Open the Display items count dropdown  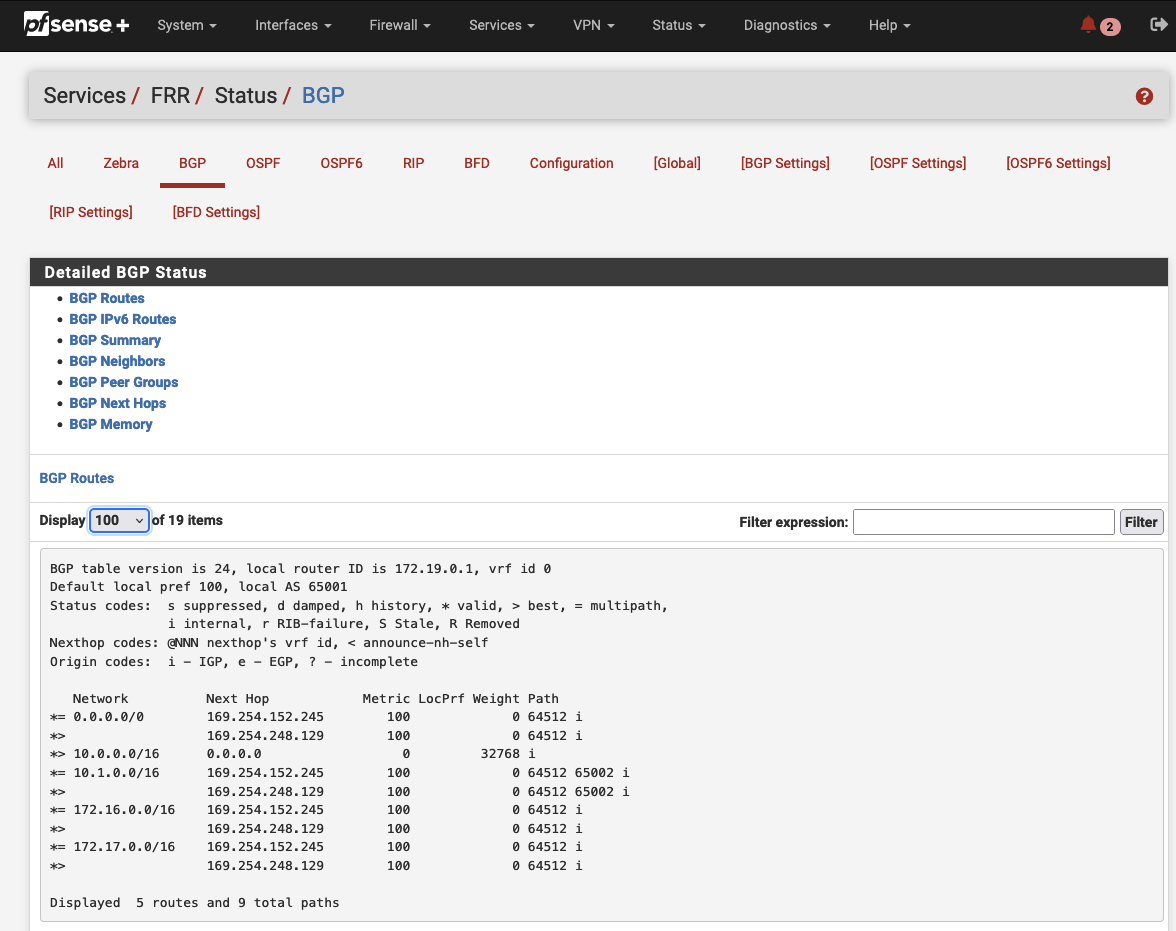tap(119, 520)
